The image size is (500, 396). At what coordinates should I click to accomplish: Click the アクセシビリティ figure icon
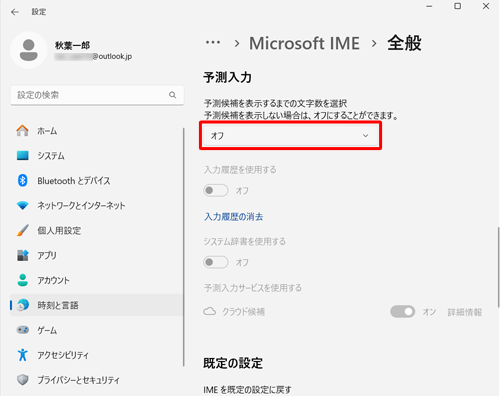tap(23, 355)
